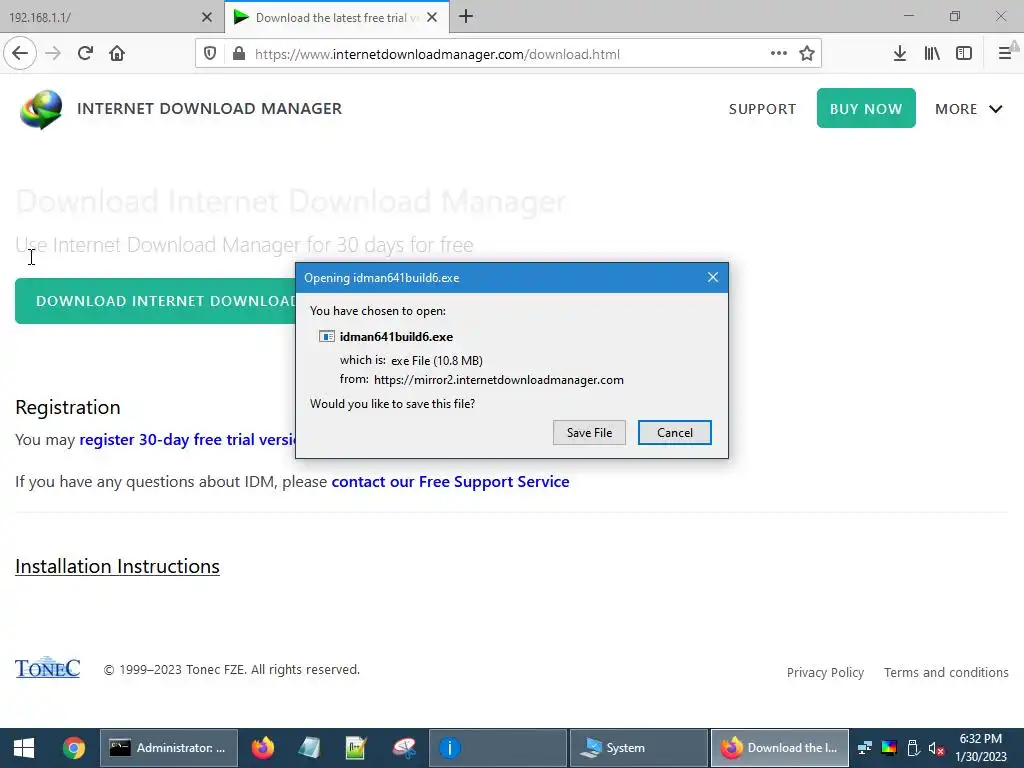Close the 192.168.1.1 tab
This screenshot has height=768, width=1024.
206,18
